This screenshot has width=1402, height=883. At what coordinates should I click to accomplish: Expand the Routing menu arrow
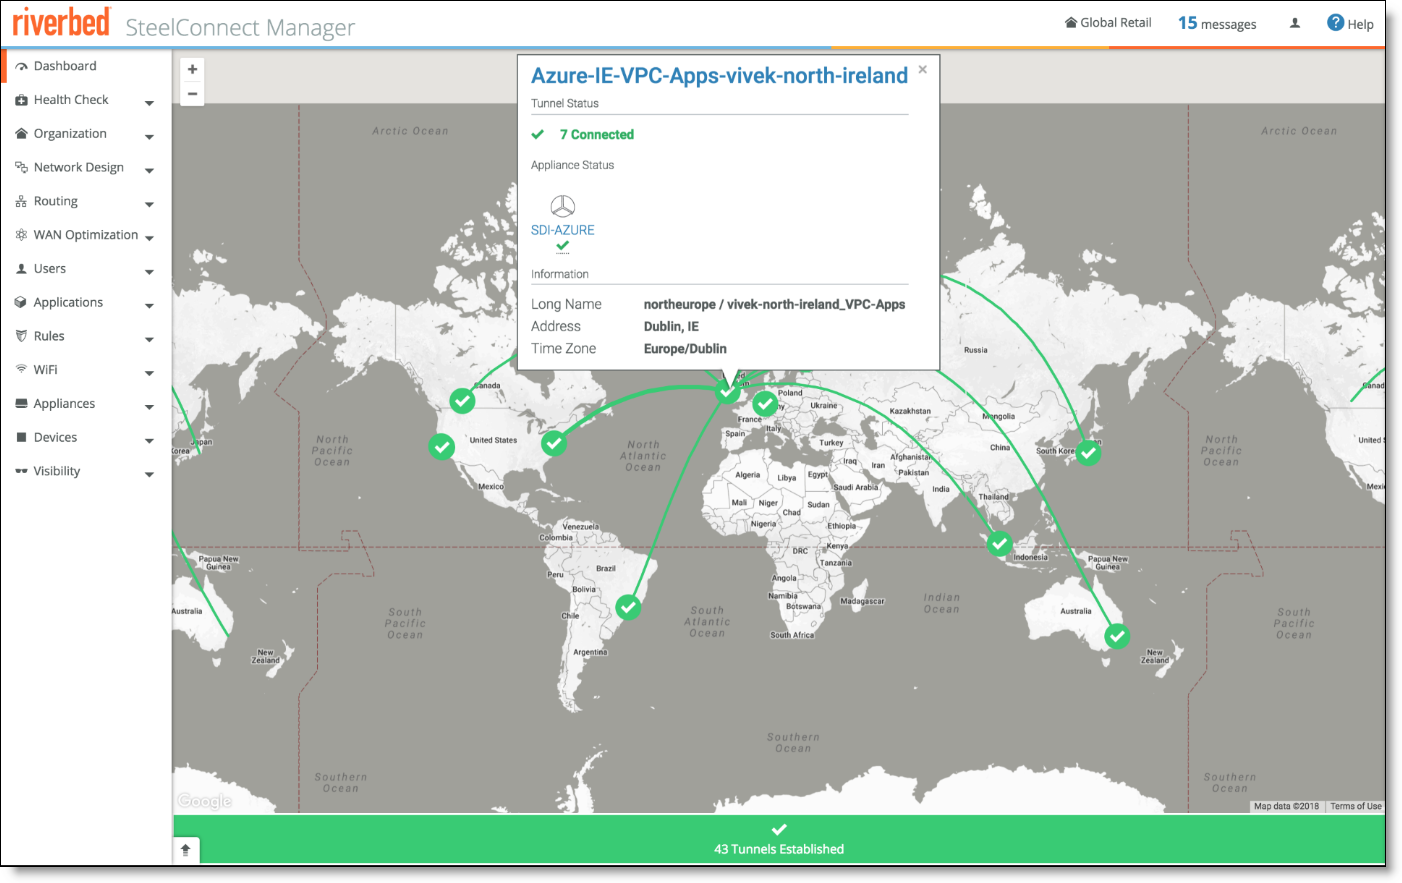click(149, 205)
